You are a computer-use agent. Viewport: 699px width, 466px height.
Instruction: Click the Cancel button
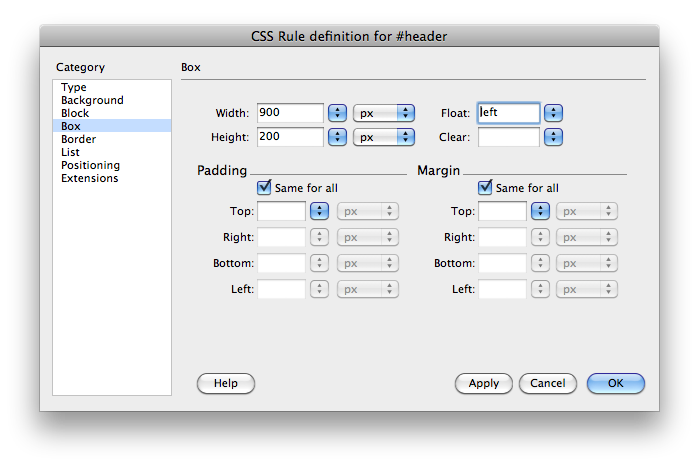[548, 383]
